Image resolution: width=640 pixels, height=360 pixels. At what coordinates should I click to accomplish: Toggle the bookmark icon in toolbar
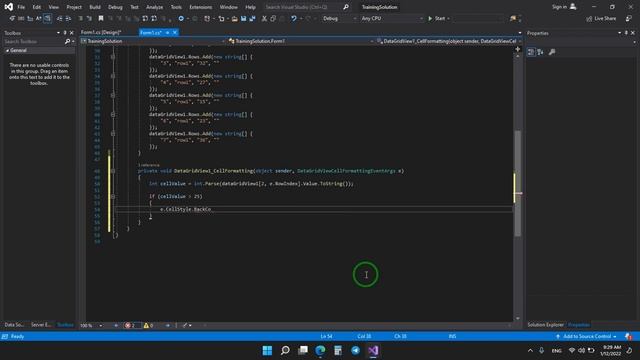point(101,18)
